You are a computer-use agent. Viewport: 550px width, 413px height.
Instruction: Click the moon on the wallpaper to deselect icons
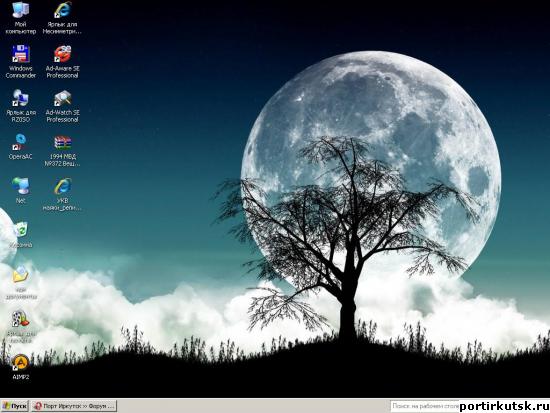click(403, 105)
